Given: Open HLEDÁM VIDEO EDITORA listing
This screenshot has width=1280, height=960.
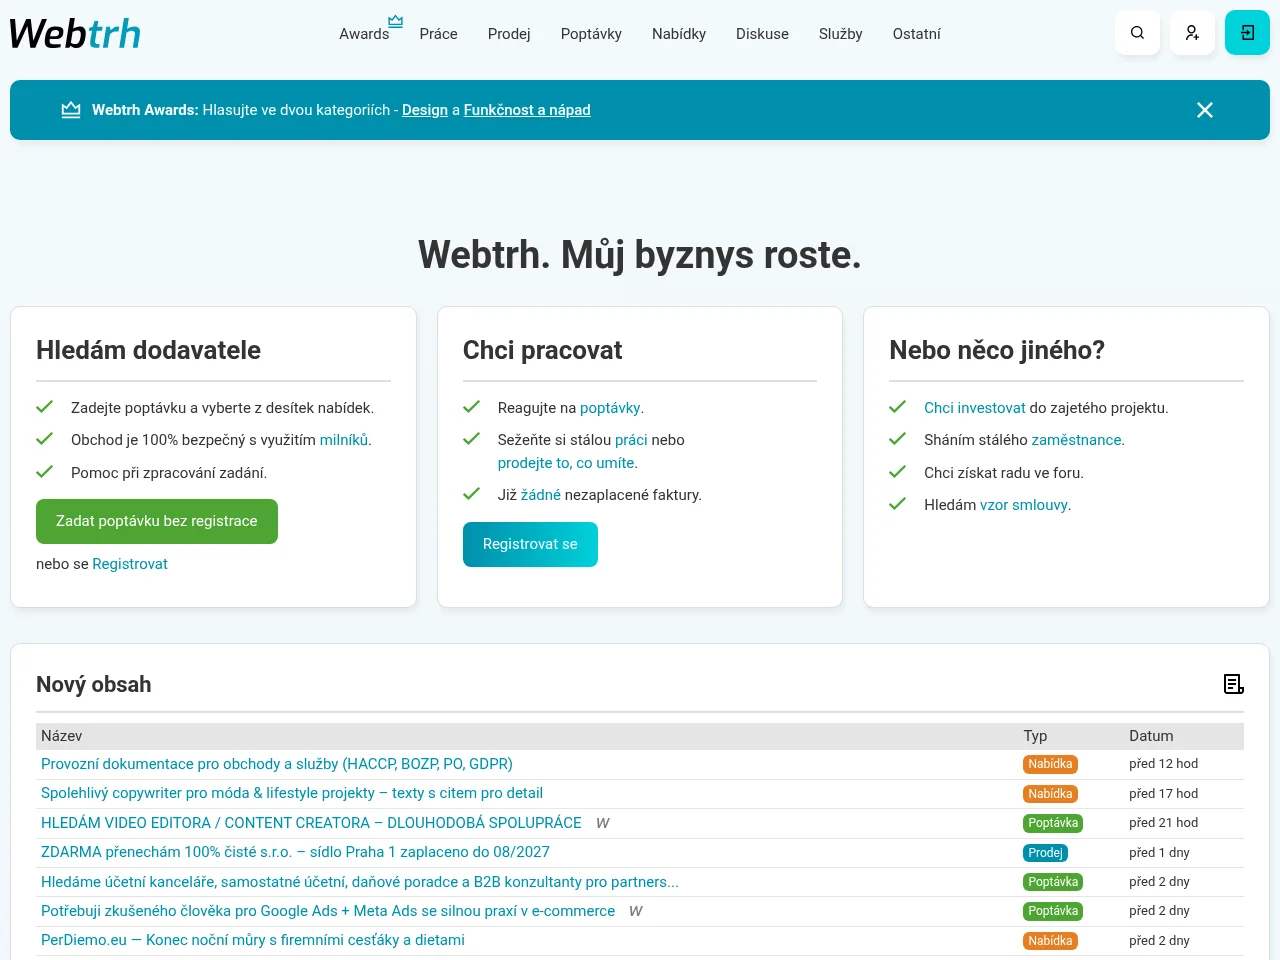Looking at the screenshot, I should tap(311, 823).
